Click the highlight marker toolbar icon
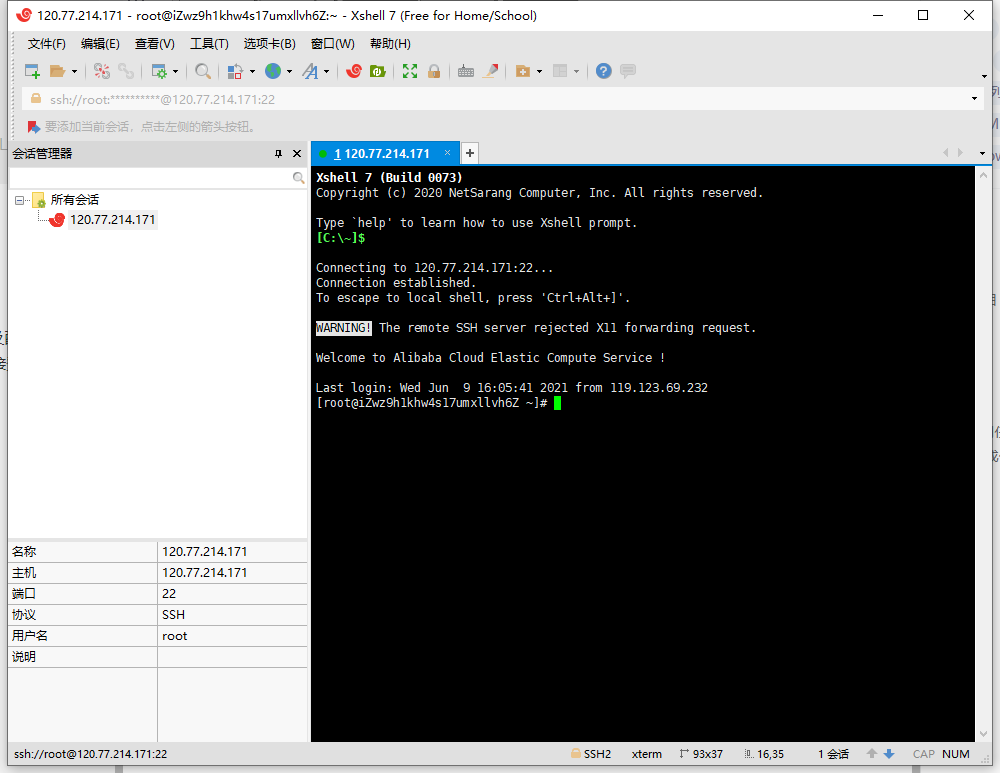The image size is (1000, 773). pos(490,71)
